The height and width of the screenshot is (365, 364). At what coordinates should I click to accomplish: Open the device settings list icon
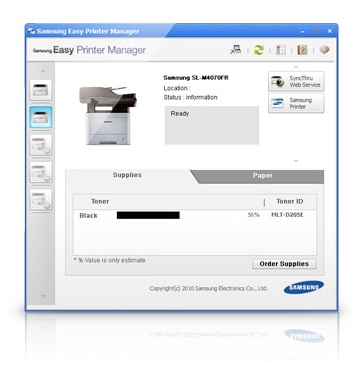281,50
